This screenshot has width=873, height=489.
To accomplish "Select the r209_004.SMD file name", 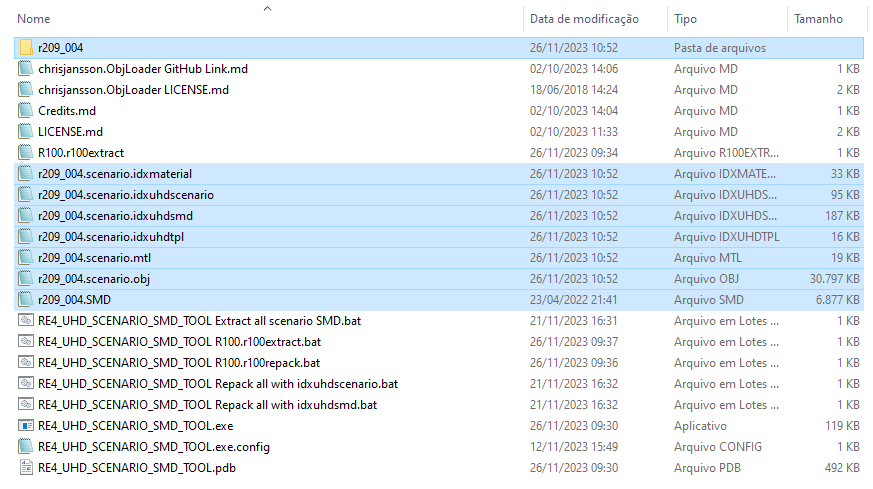I will coord(75,300).
